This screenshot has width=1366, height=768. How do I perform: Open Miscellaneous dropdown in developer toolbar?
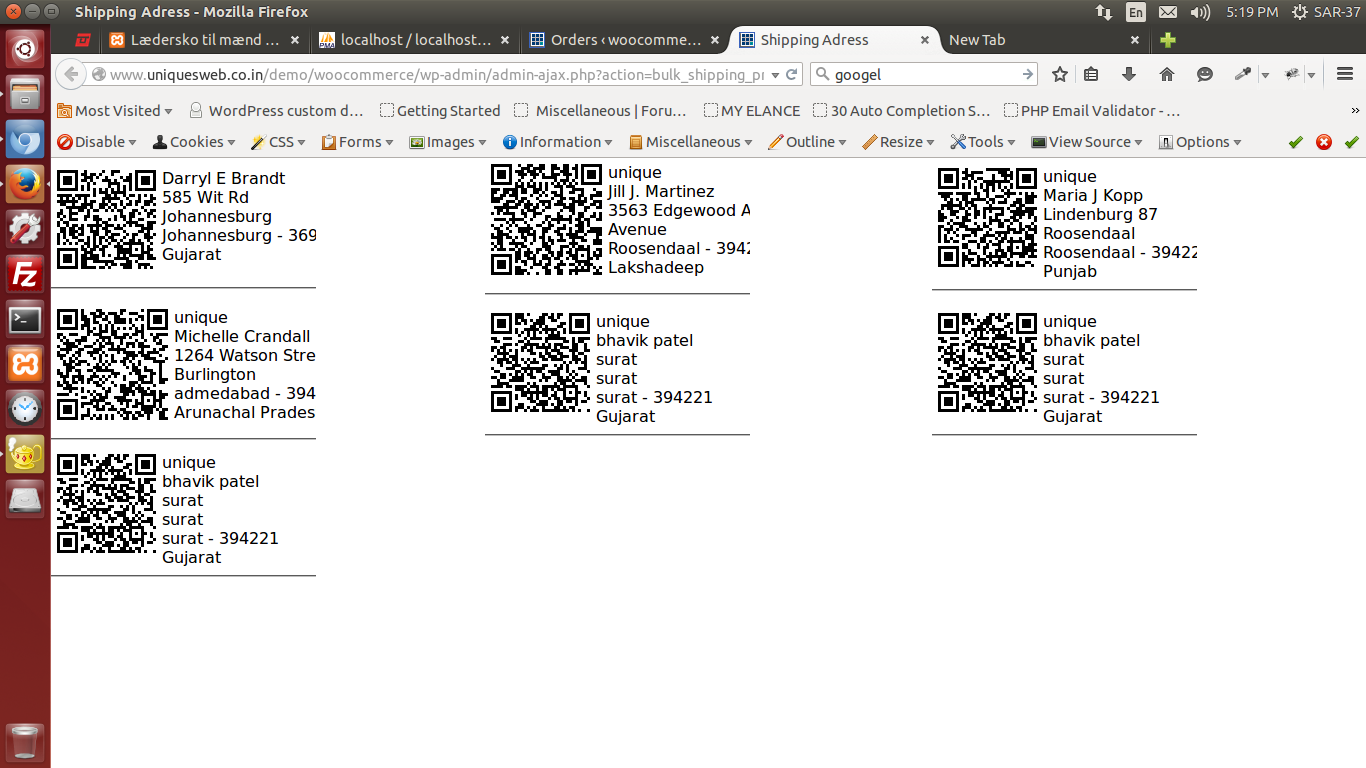click(x=691, y=142)
